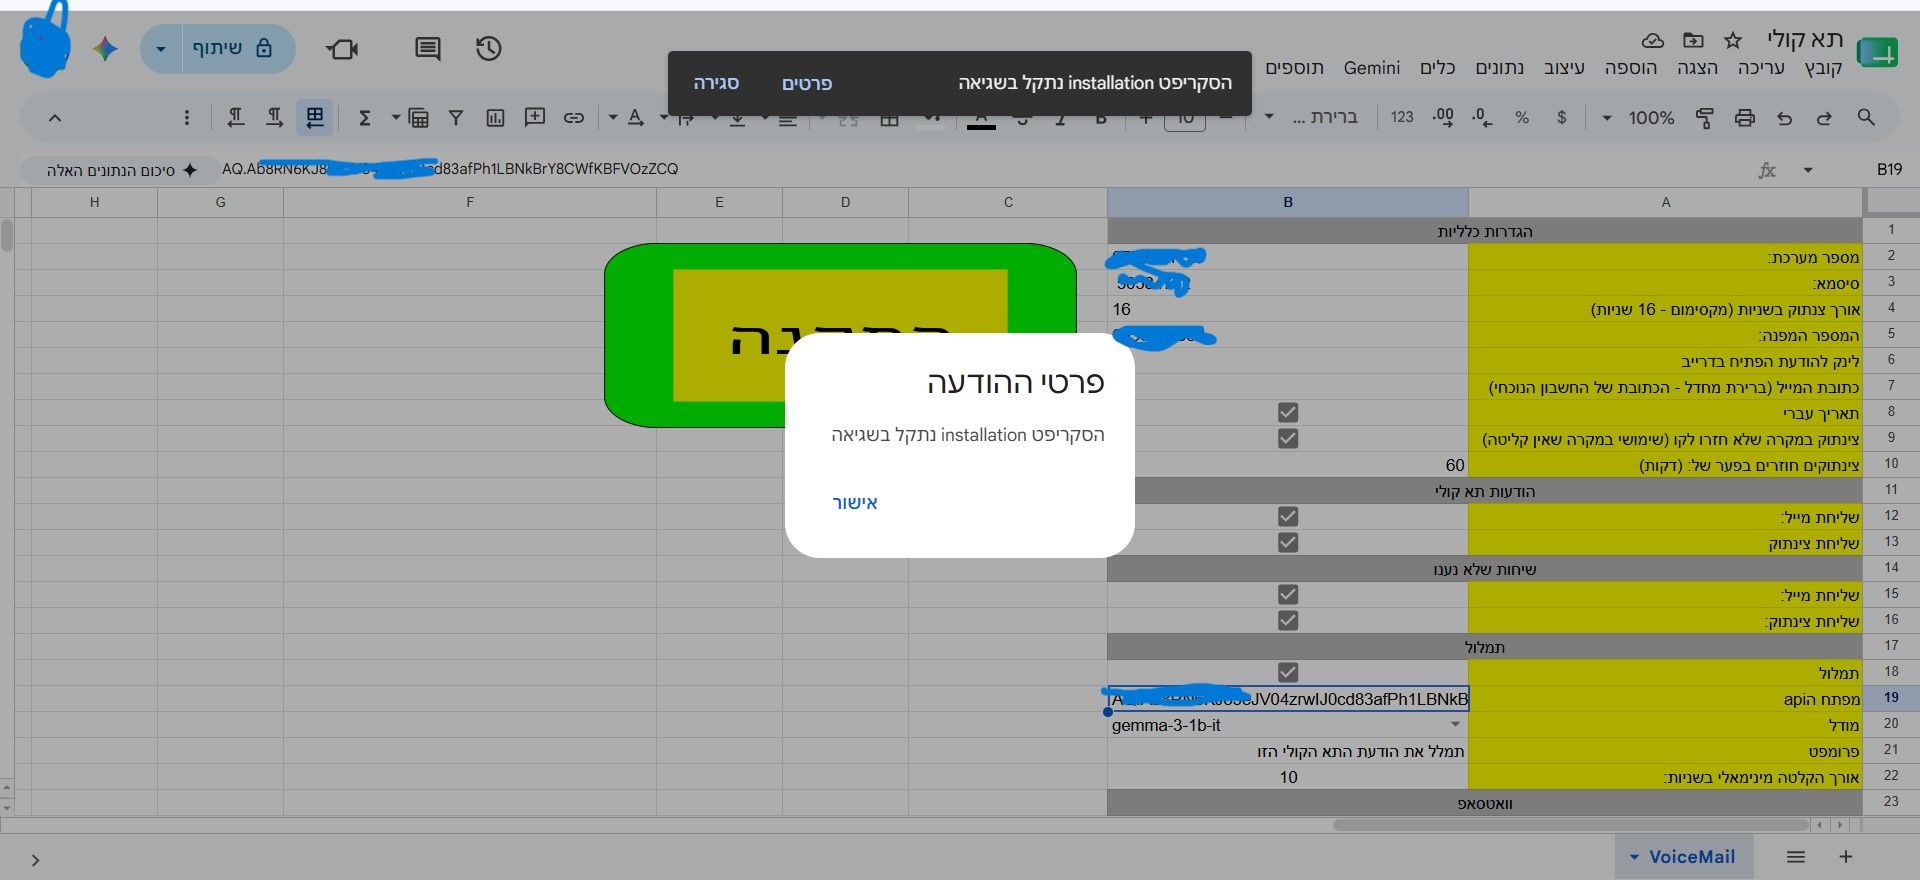
Task: Click the Gemini sparkle icon
Action: point(105,48)
